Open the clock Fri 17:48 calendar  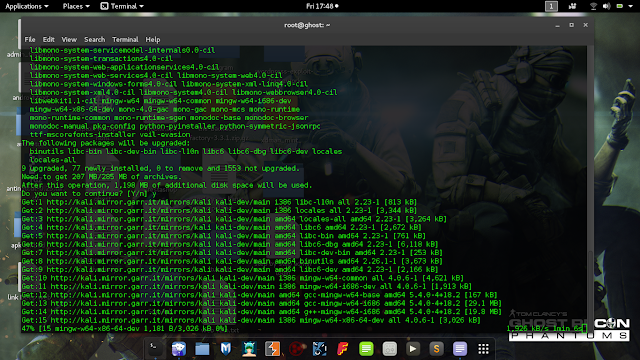[322, 6]
